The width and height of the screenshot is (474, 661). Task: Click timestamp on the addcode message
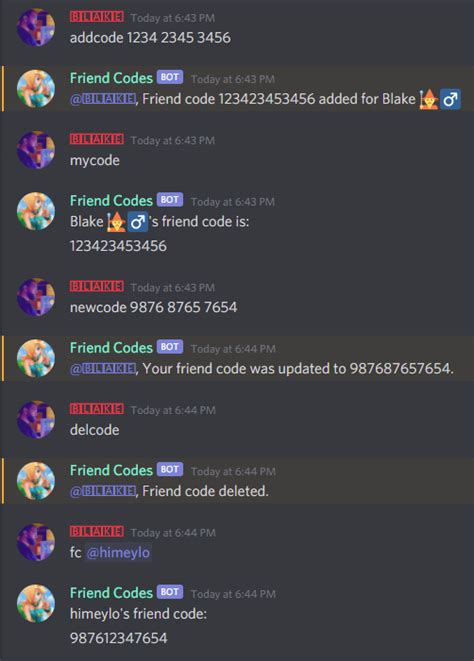click(172, 18)
